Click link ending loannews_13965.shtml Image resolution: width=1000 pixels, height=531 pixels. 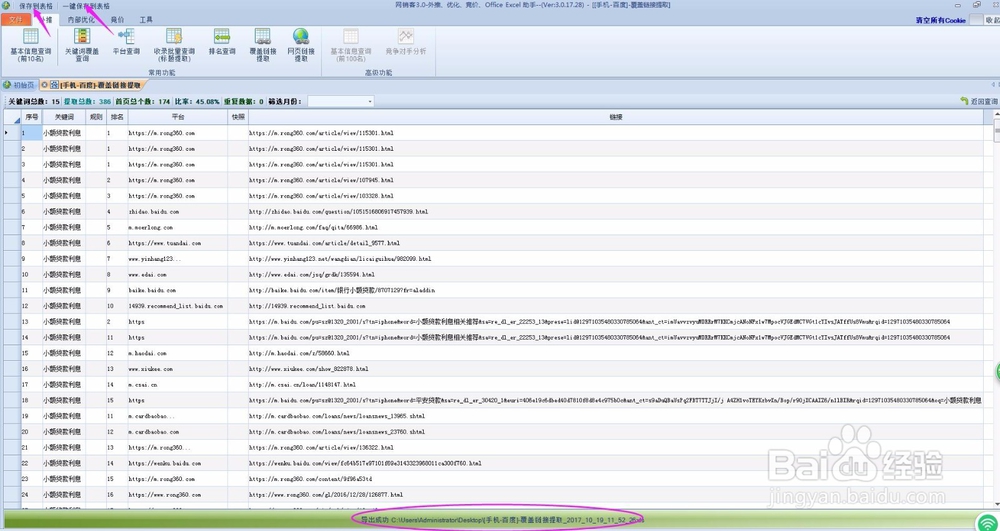coord(337,416)
